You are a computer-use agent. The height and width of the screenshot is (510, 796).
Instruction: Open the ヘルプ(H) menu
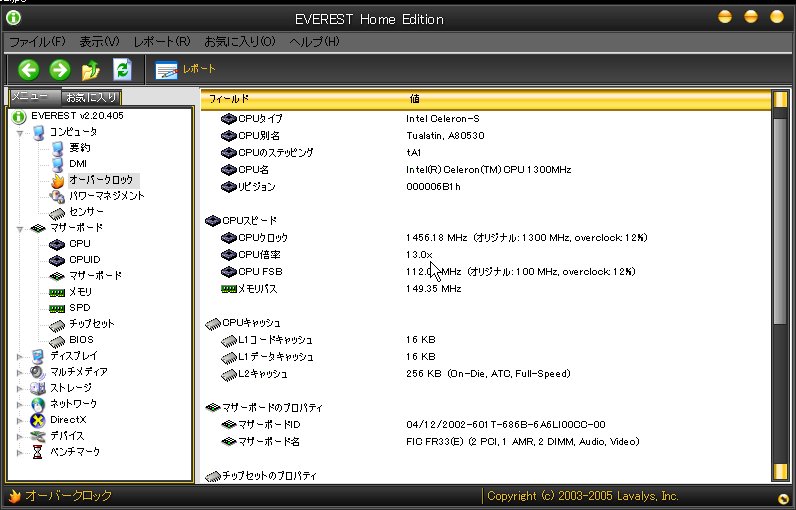click(314, 42)
